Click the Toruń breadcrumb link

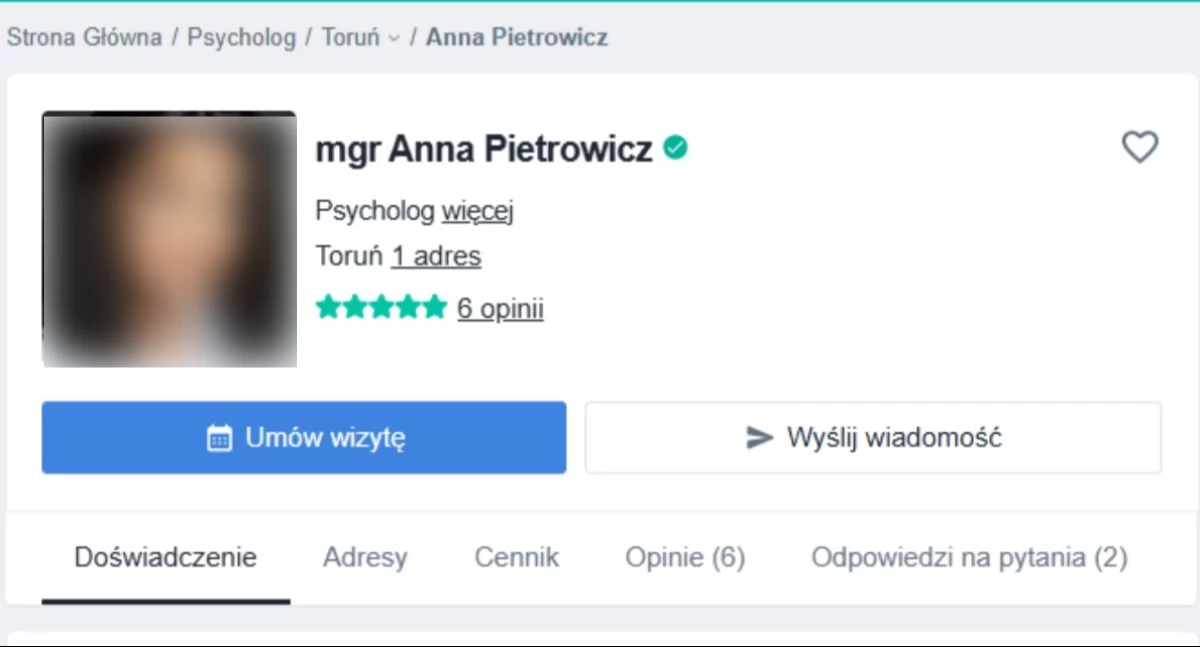[x=350, y=38]
